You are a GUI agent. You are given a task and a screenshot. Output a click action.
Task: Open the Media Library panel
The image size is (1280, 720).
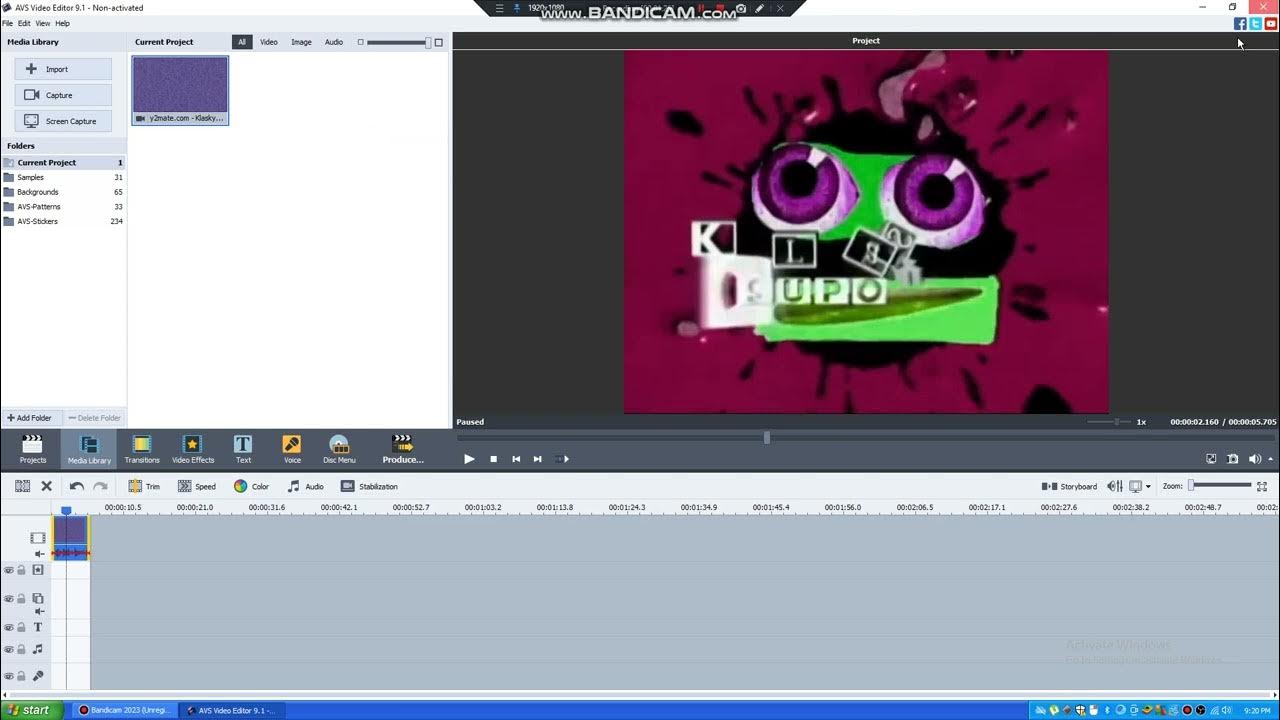(x=89, y=449)
